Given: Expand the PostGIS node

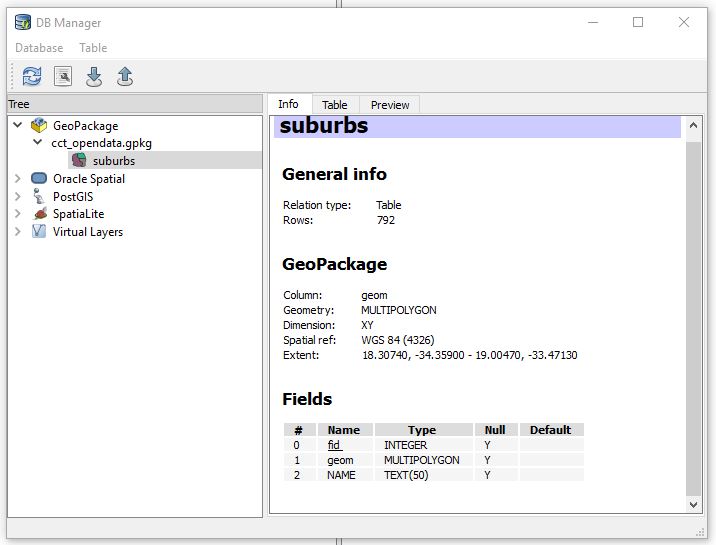Looking at the screenshot, I should pyautogui.click(x=18, y=196).
